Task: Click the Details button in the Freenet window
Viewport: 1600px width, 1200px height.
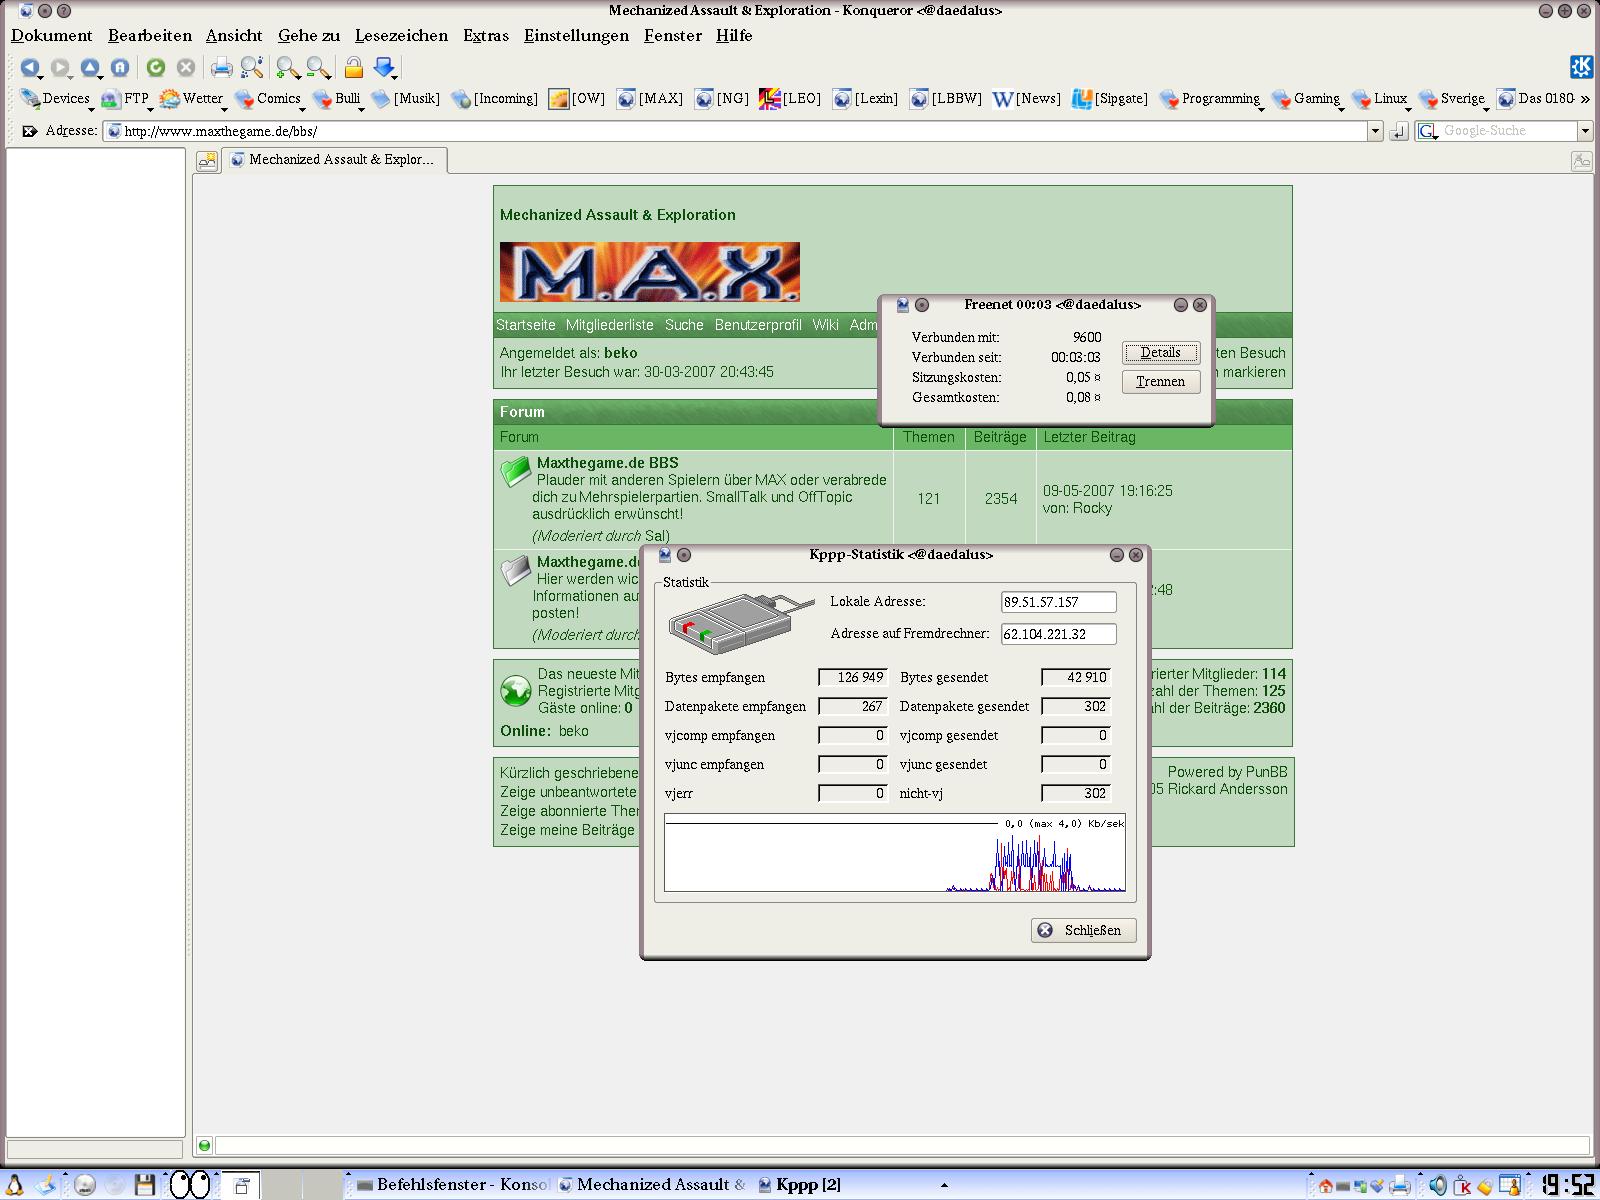Action: tap(1160, 352)
